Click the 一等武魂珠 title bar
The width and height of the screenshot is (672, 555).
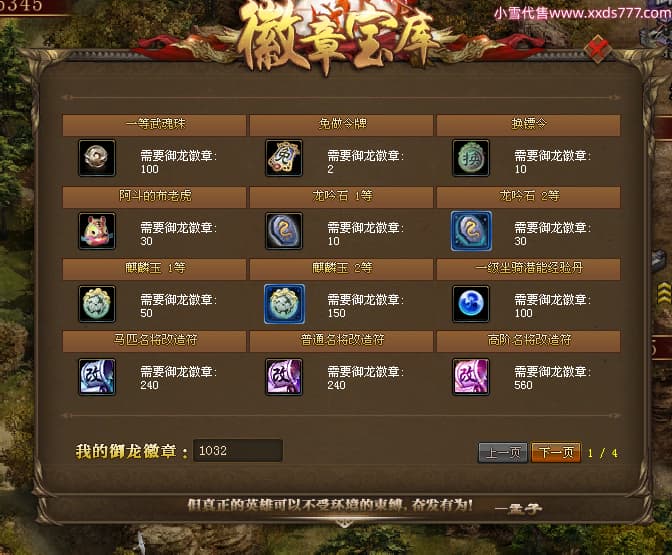click(x=154, y=125)
